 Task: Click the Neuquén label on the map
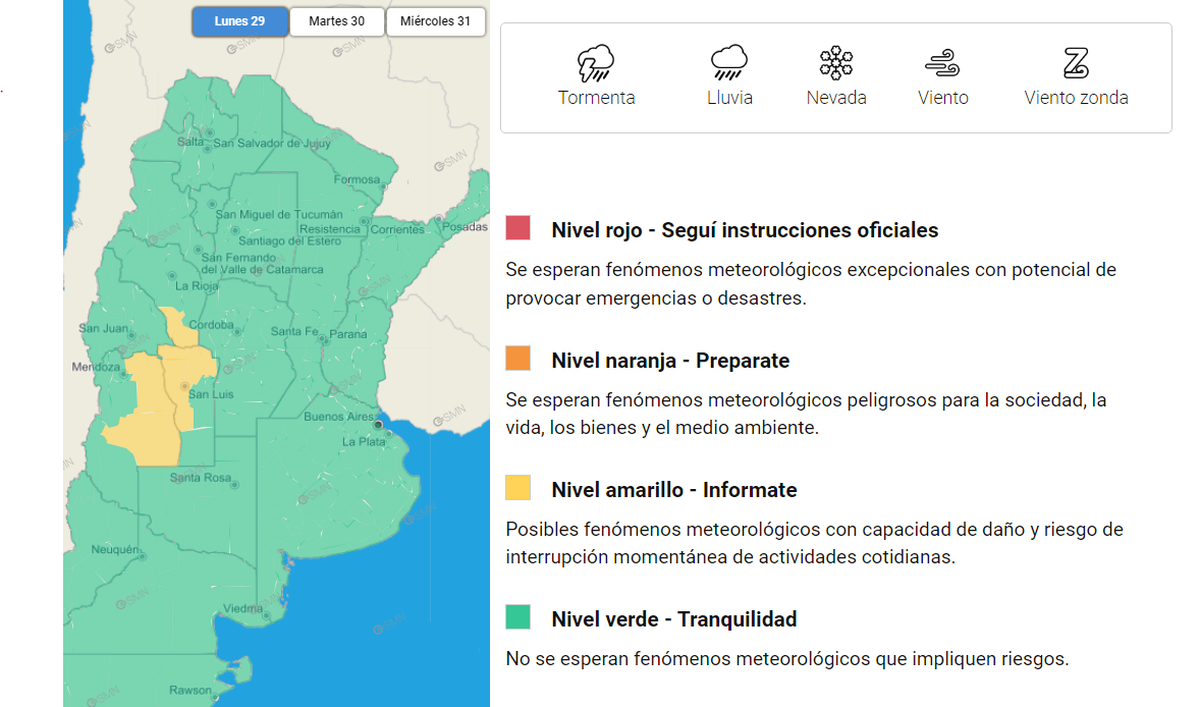pos(115,550)
